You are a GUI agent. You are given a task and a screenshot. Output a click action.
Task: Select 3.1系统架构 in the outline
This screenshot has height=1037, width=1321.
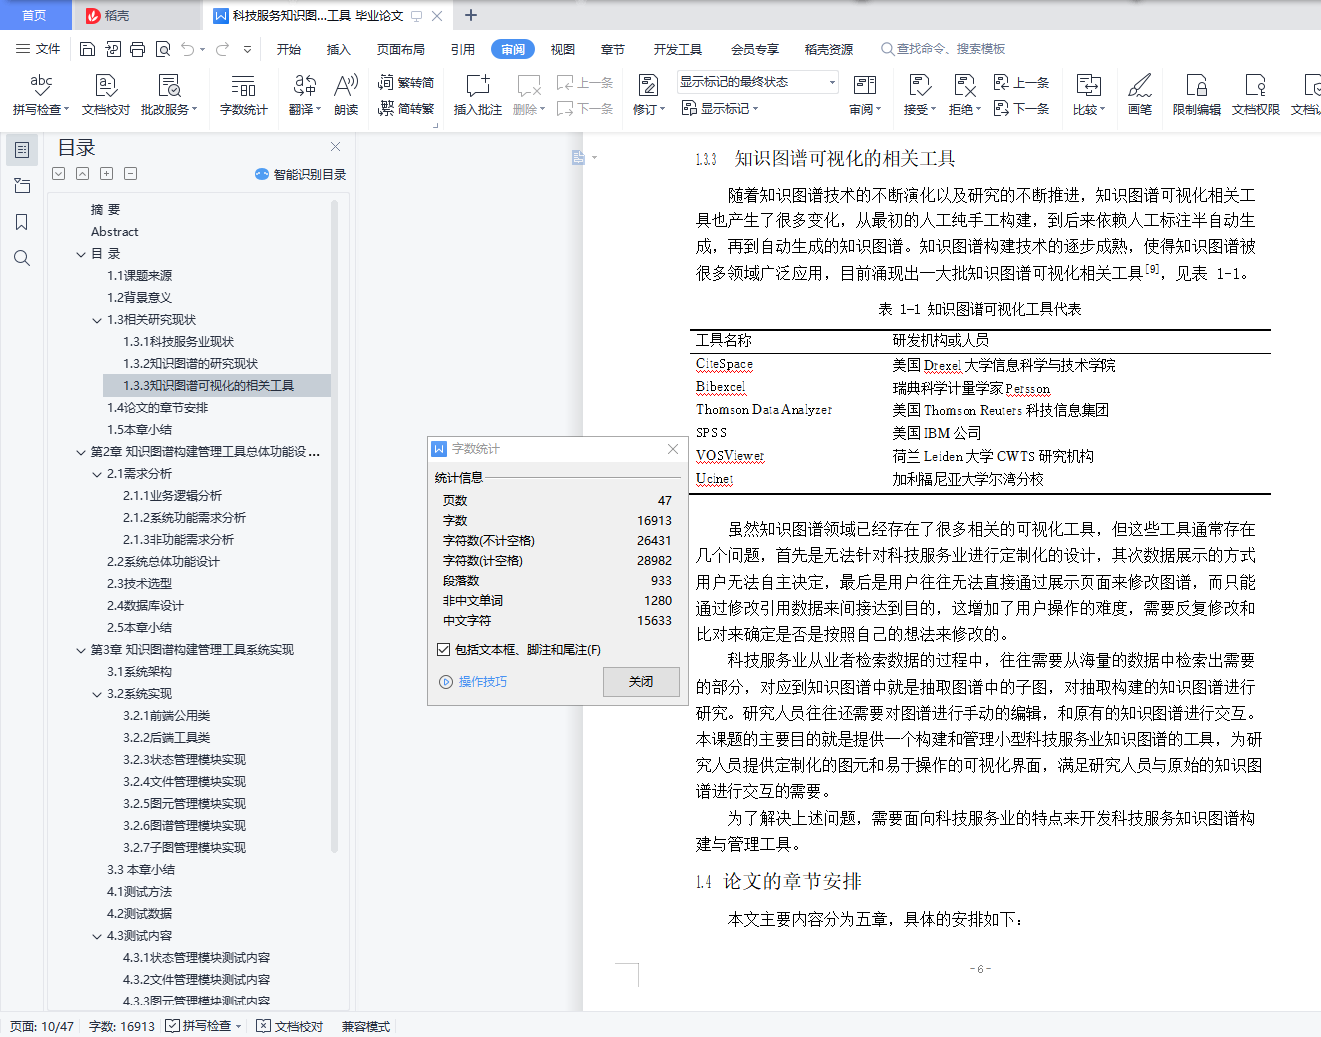[140, 672]
